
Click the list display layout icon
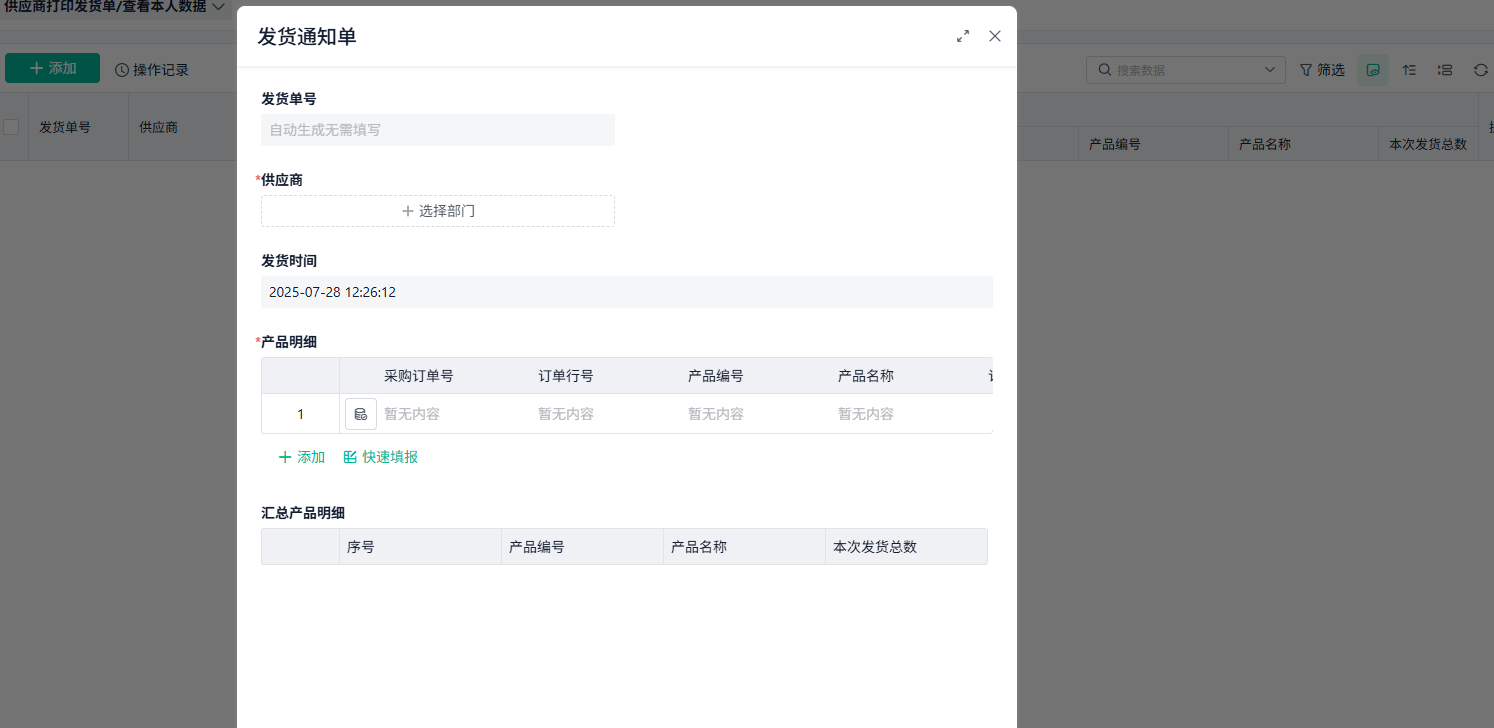(x=1444, y=69)
